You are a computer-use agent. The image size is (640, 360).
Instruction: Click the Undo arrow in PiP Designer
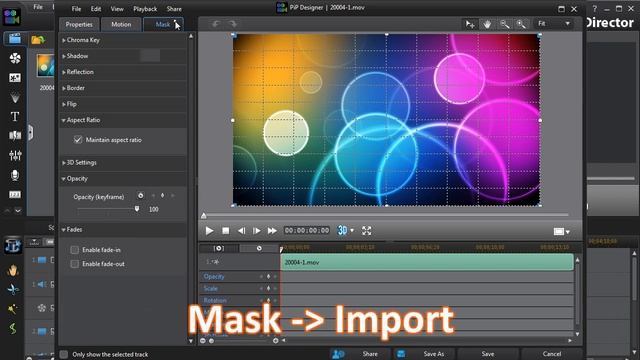(216, 24)
